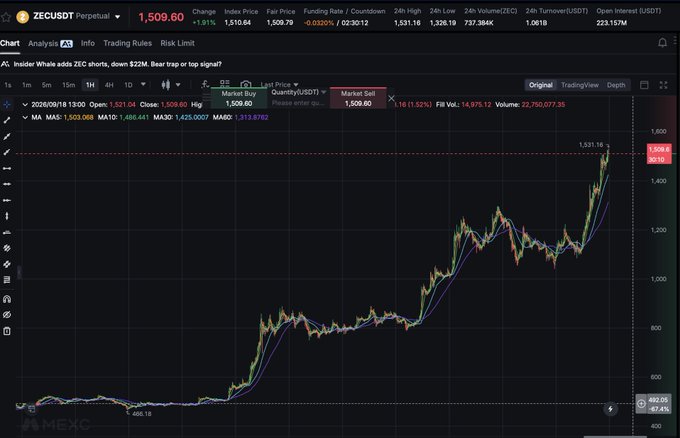Select the price line drawing tool

[7, 232]
